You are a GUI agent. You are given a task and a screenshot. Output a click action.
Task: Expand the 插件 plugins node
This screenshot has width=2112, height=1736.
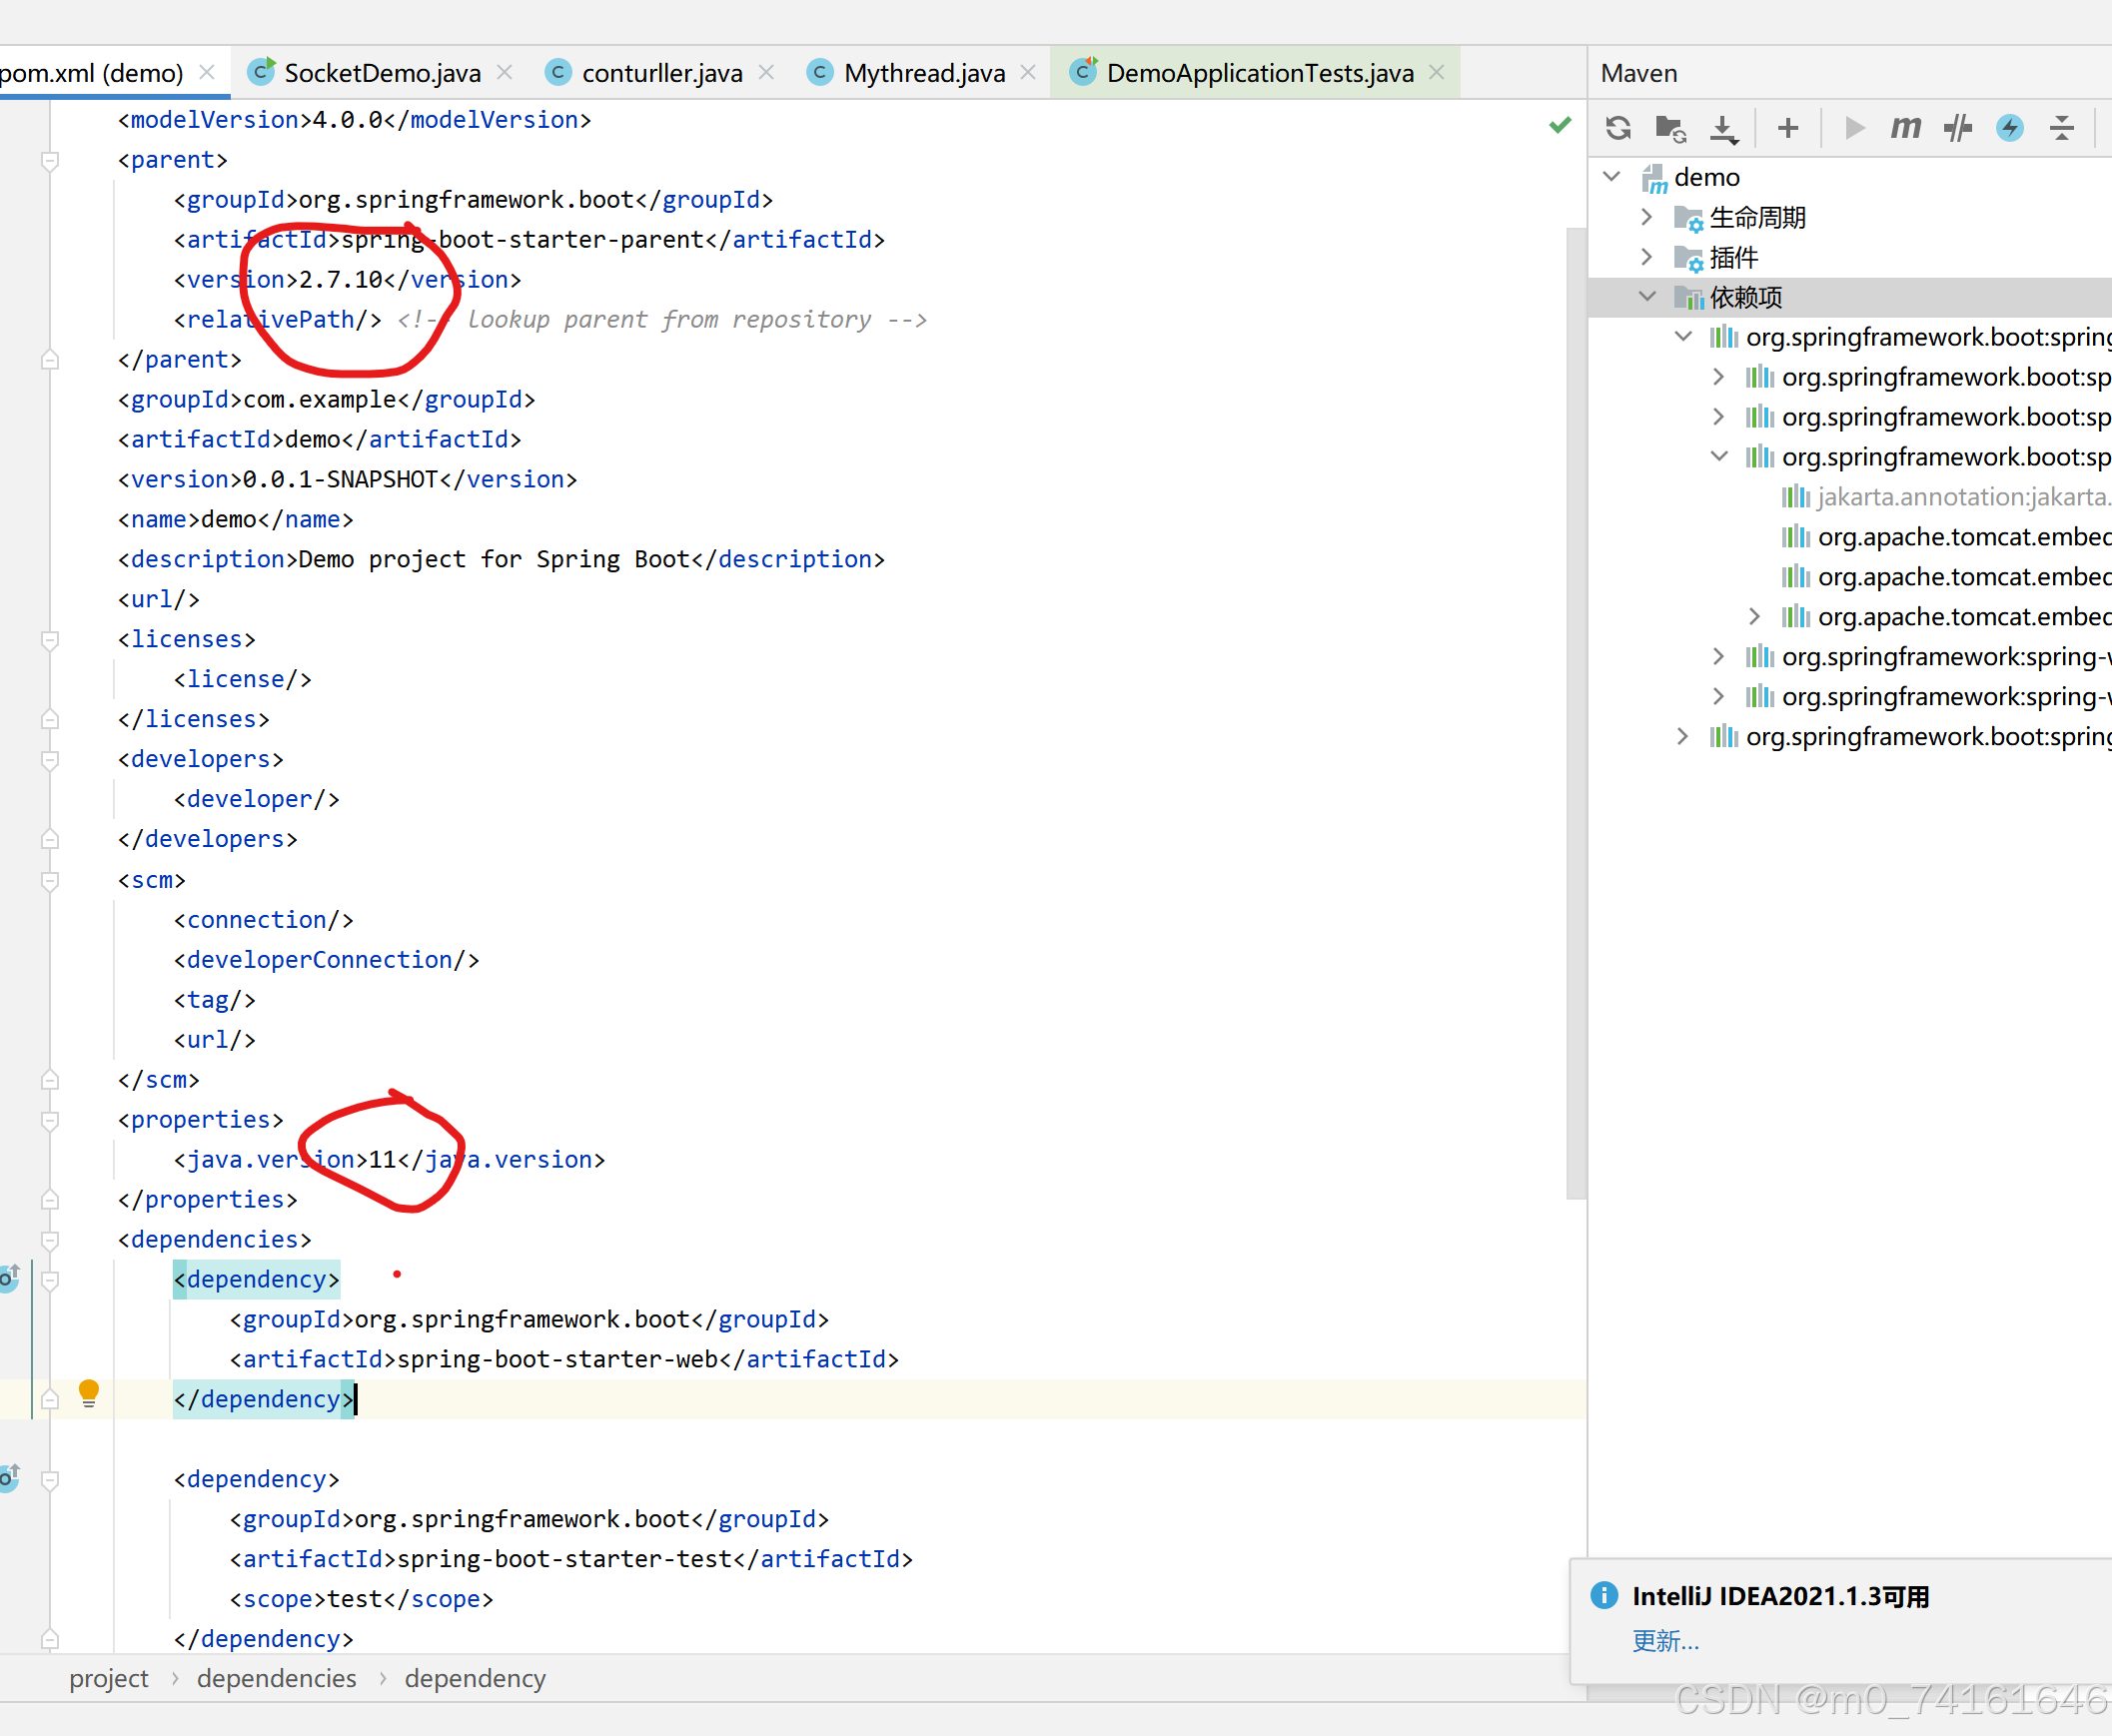click(1647, 257)
